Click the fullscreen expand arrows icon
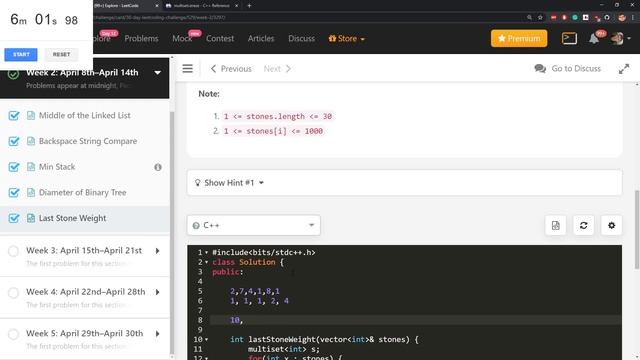Image resolution: width=640 pixels, height=360 pixels. tap(624, 69)
